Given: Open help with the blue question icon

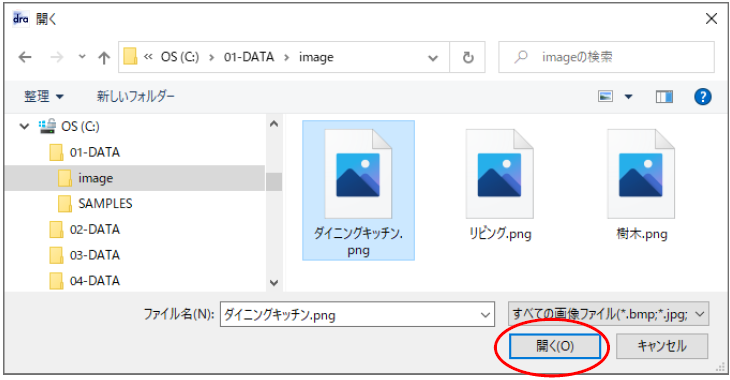Looking at the screenshot, I should [703, 96].
